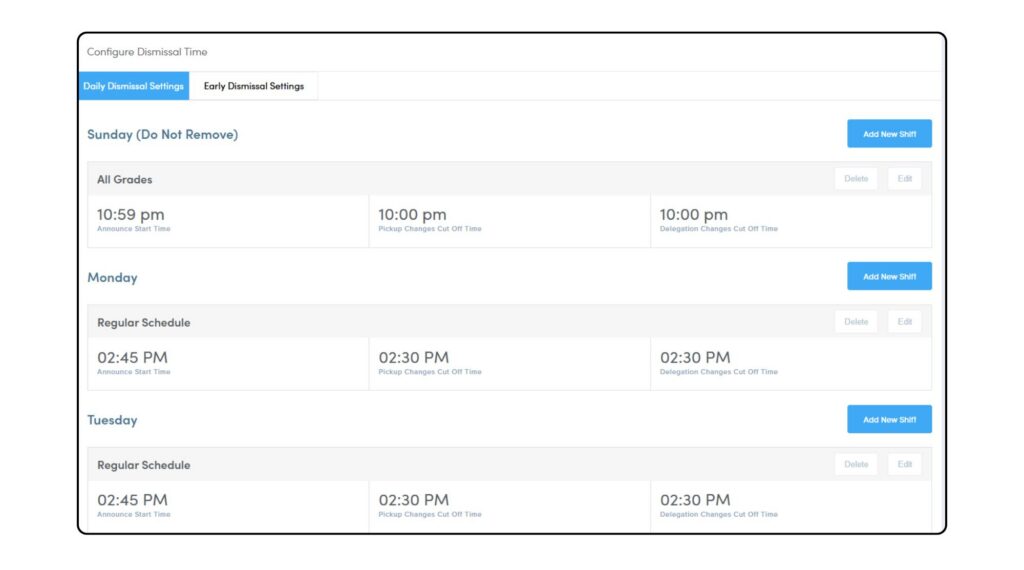Delete Tuesday's Regular Schedule shift

(x=856, y=464)
